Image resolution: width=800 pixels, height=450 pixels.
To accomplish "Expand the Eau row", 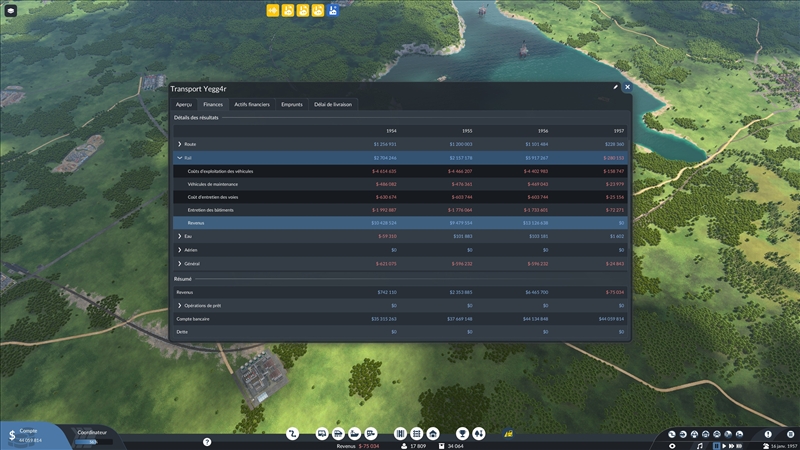I will tap(180, 236).
